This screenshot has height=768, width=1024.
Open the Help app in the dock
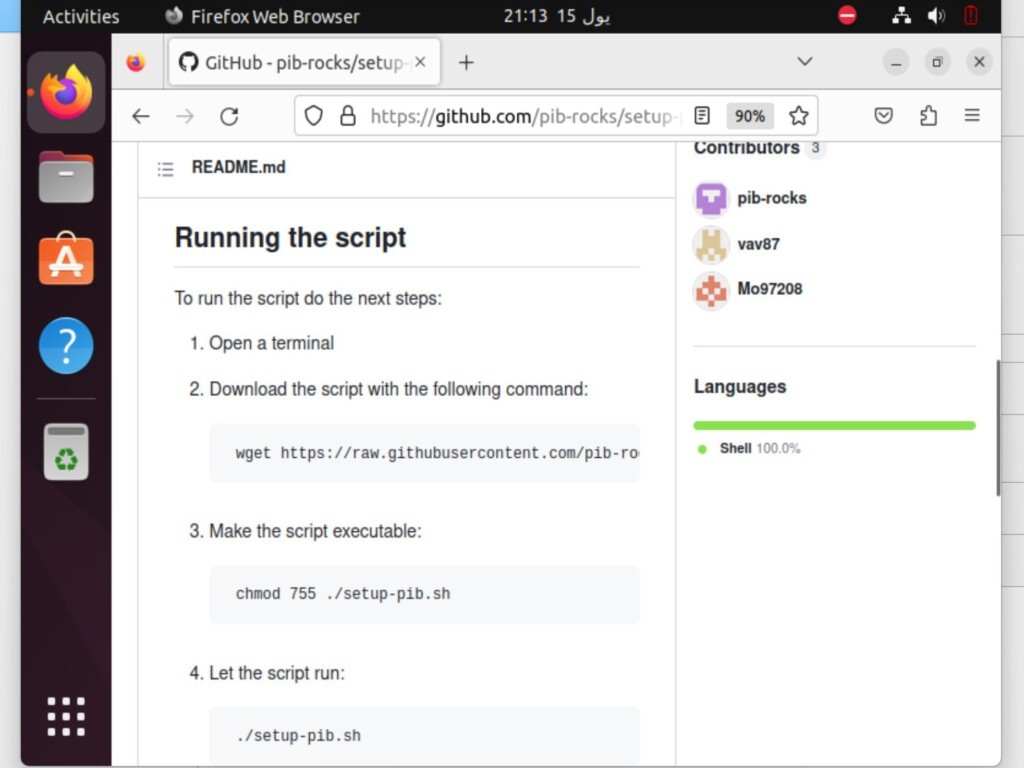pyautogui.click(x=66, y=345)
